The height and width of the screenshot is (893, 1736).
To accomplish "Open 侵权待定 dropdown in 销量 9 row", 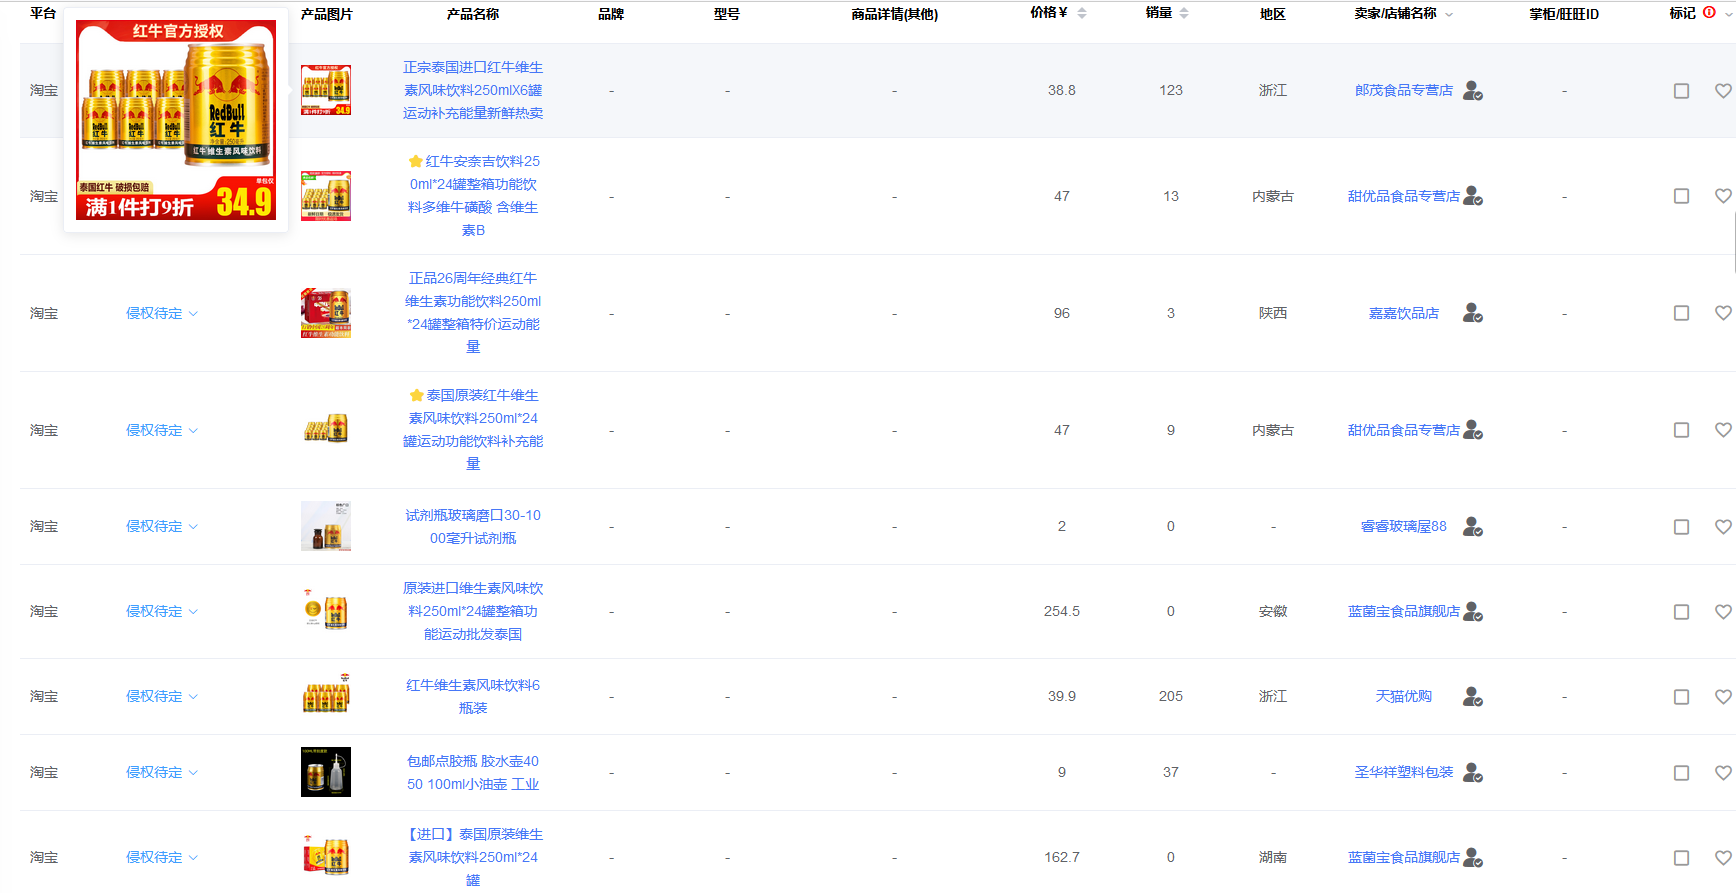I will [x=162, y=431].
